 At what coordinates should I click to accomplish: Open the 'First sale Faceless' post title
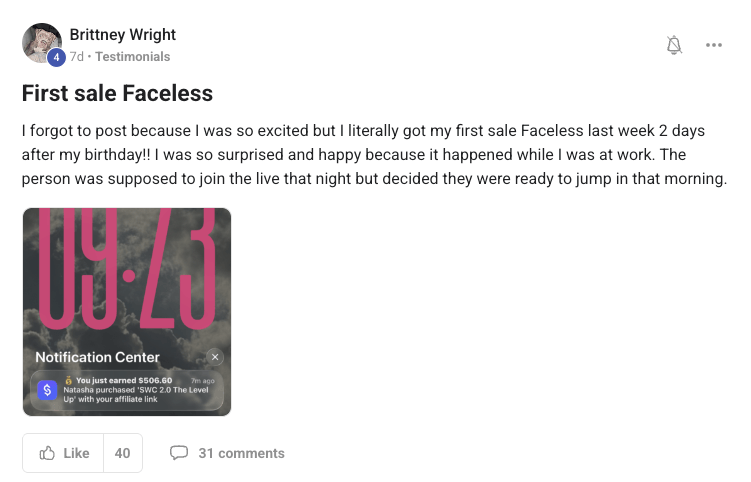click(x=117, y=94)
